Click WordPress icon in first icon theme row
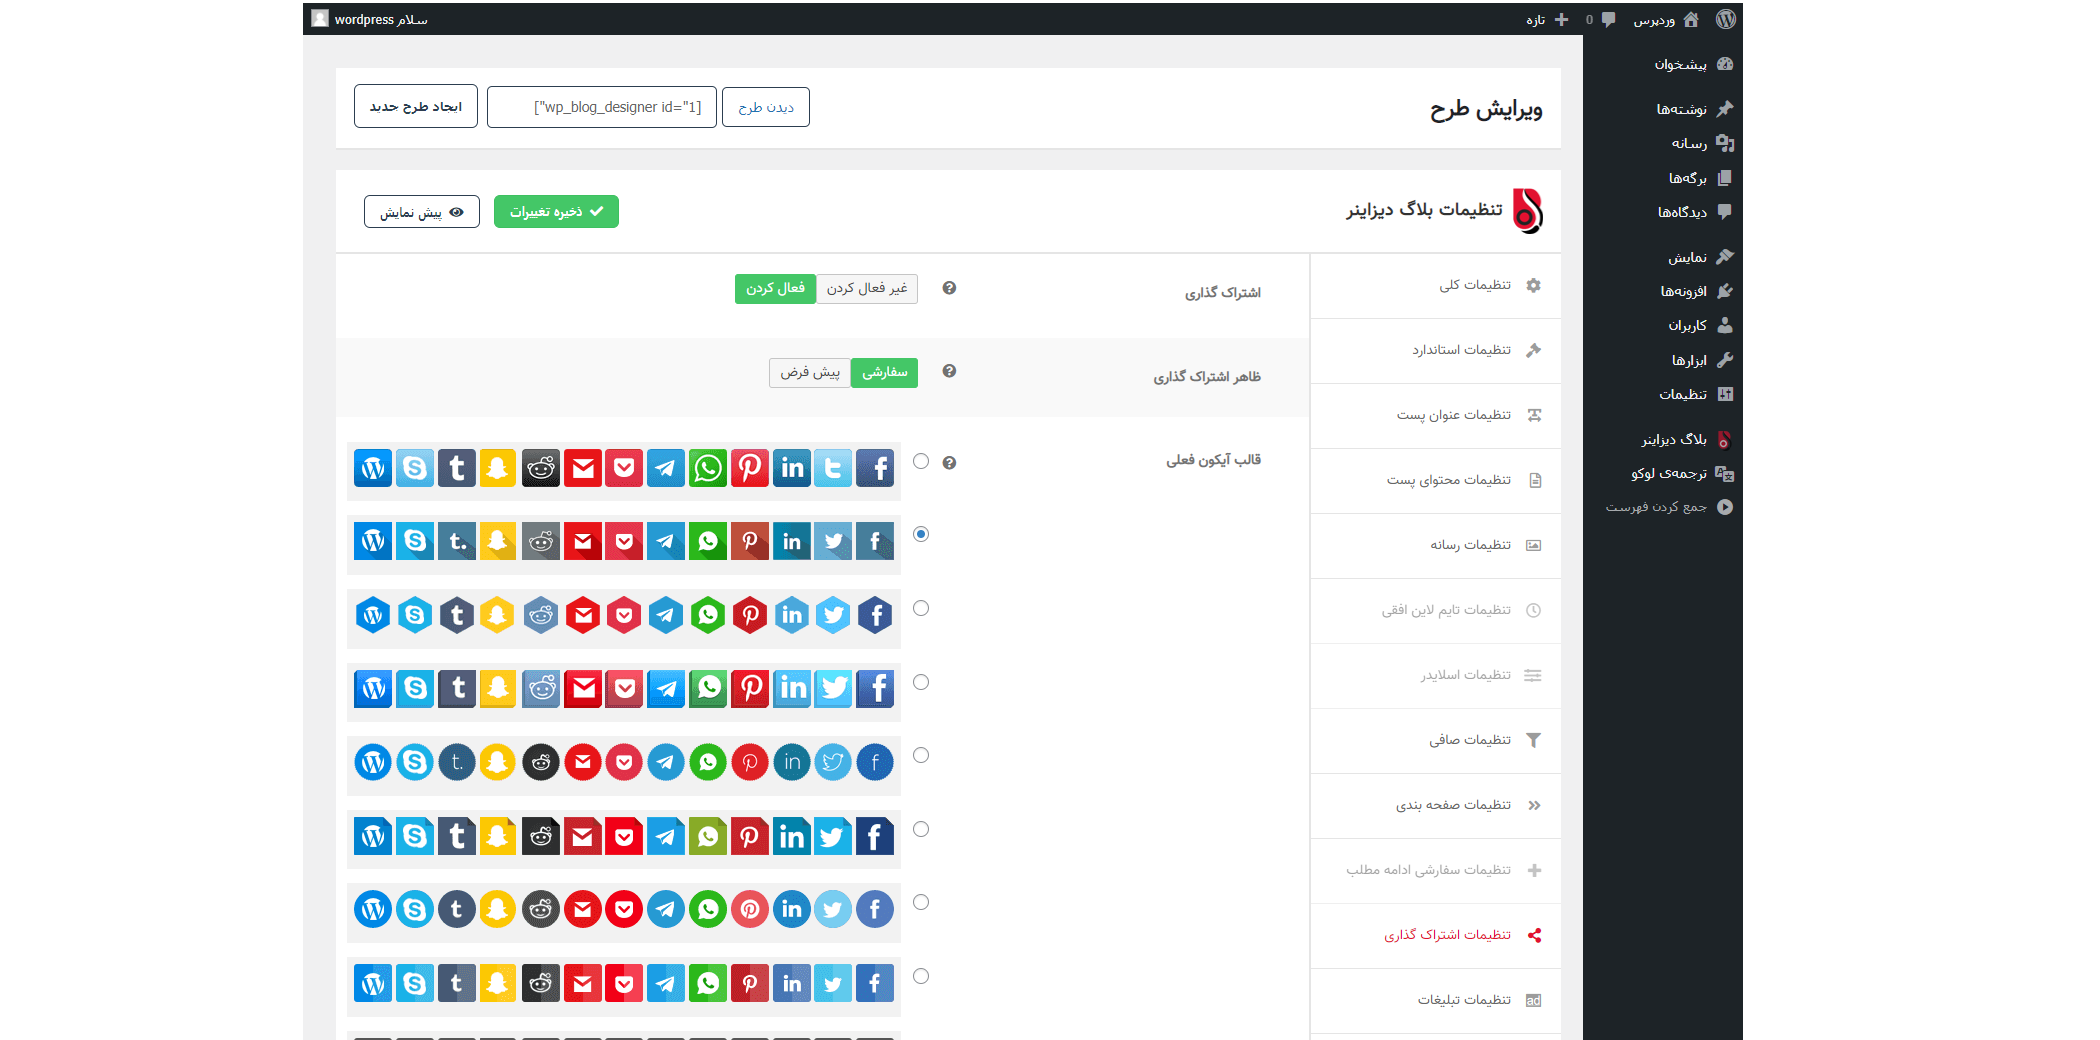 click(373, 468)
